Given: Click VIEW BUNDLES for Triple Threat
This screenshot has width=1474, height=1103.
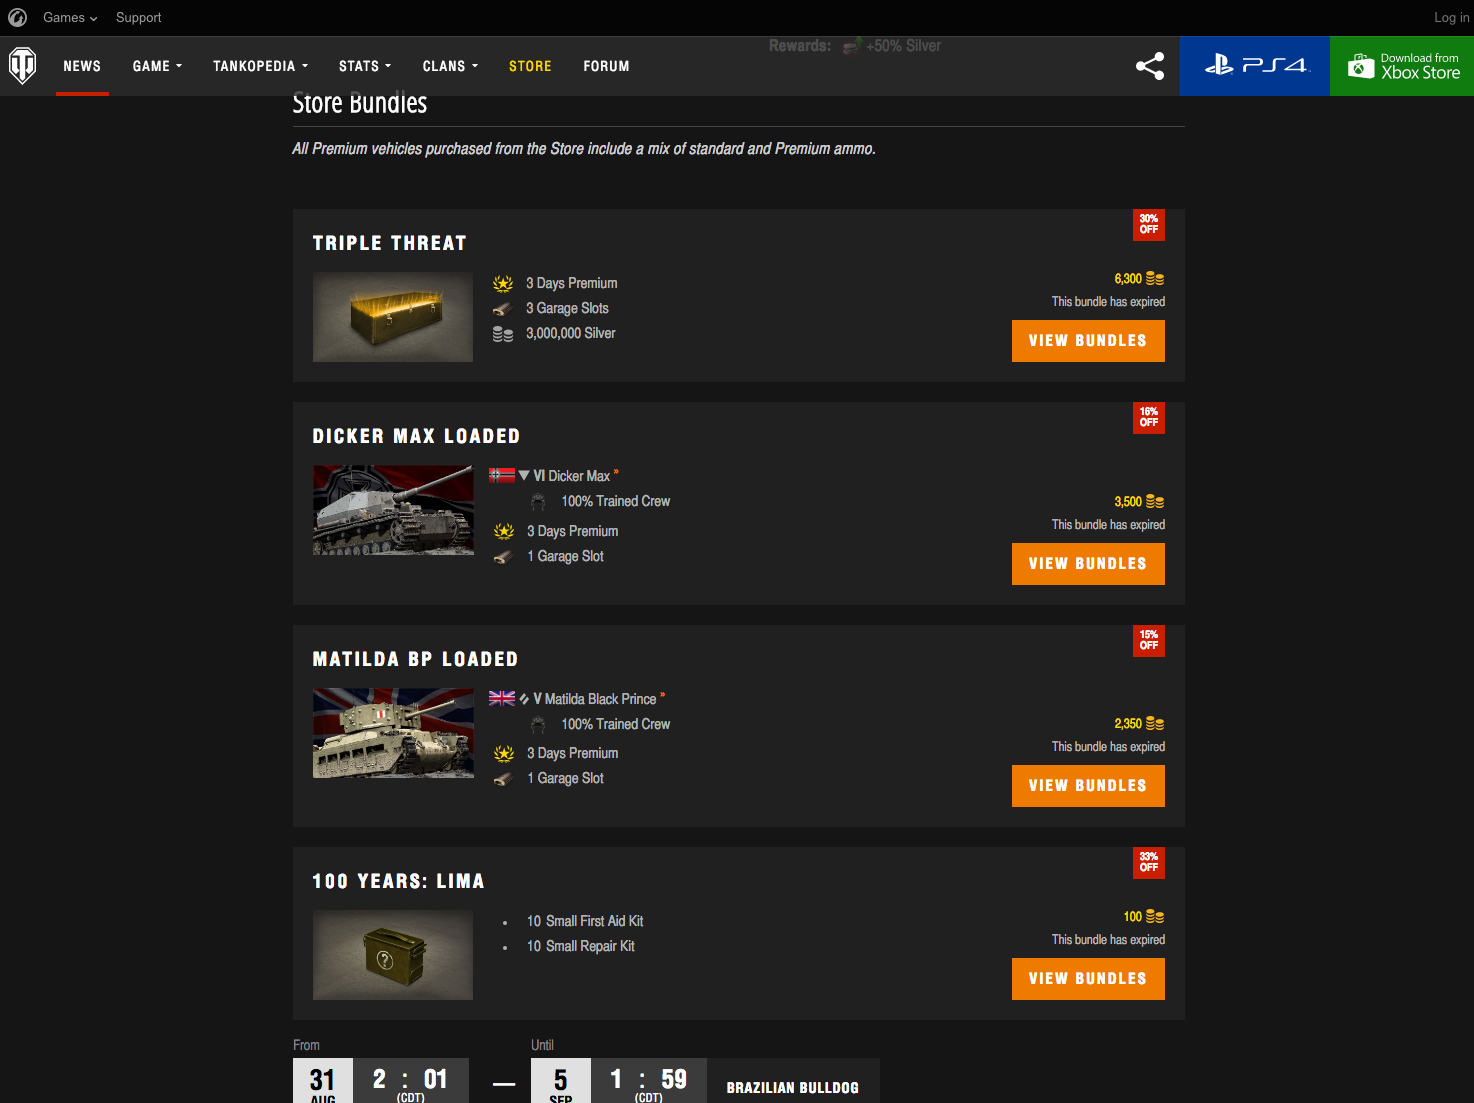Looking at the screenshot, I should tap(1088, 341).
